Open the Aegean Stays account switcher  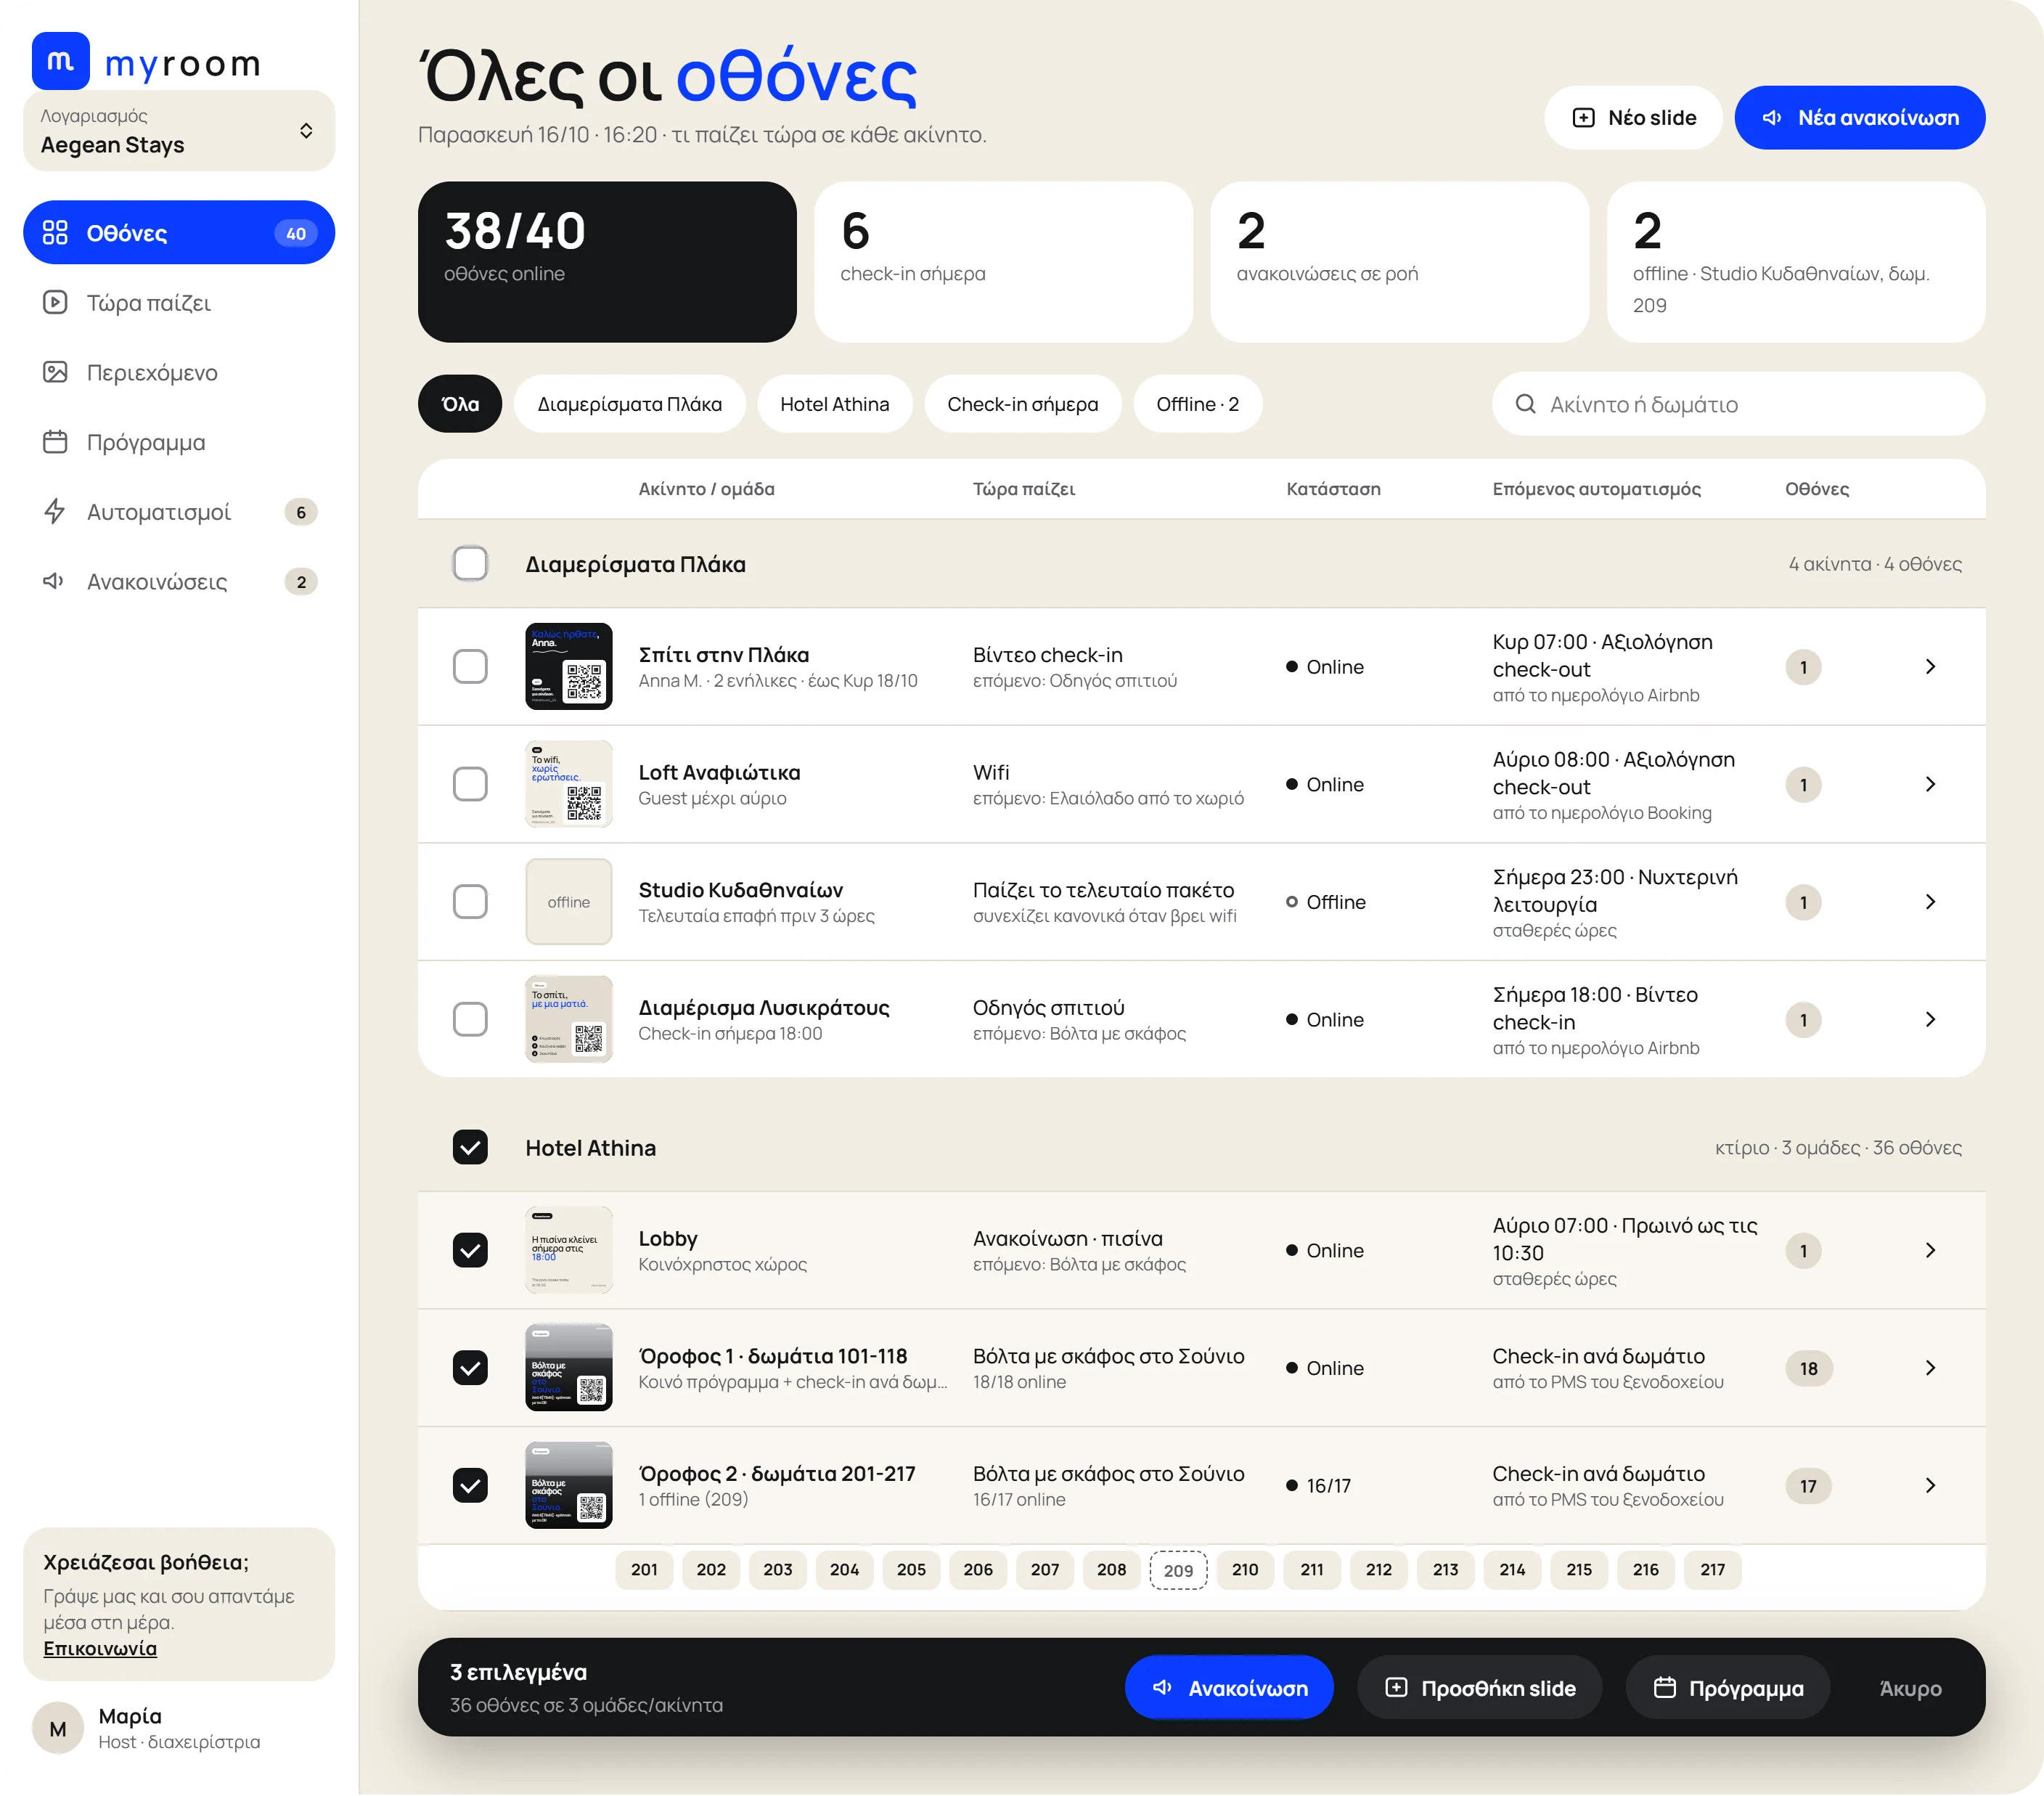tap(179, 131)
